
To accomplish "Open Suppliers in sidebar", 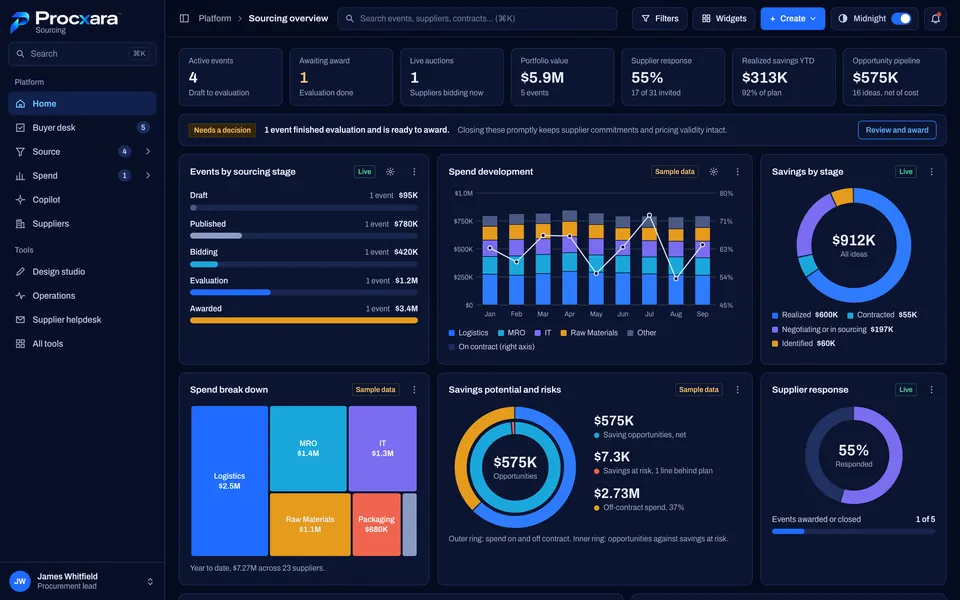I will tap(82, 223).
